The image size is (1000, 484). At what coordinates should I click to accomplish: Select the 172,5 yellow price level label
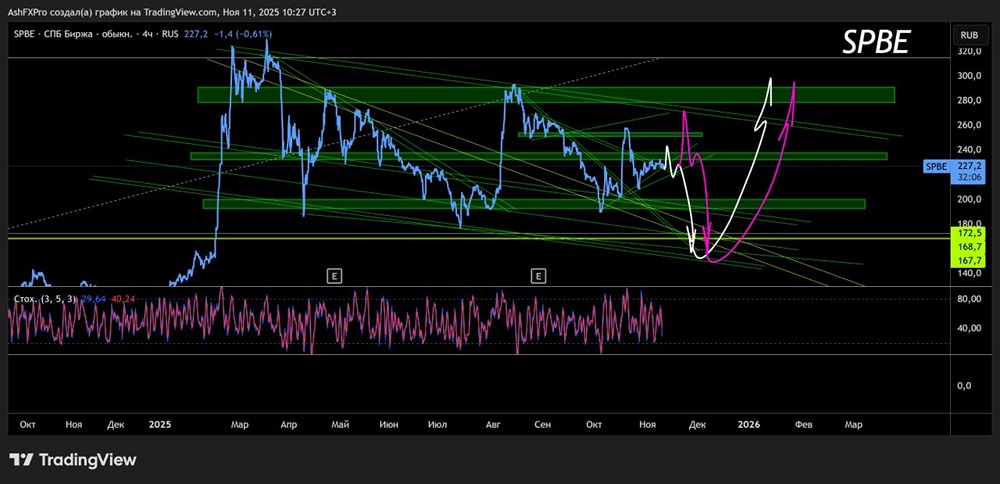pos(966,233)
